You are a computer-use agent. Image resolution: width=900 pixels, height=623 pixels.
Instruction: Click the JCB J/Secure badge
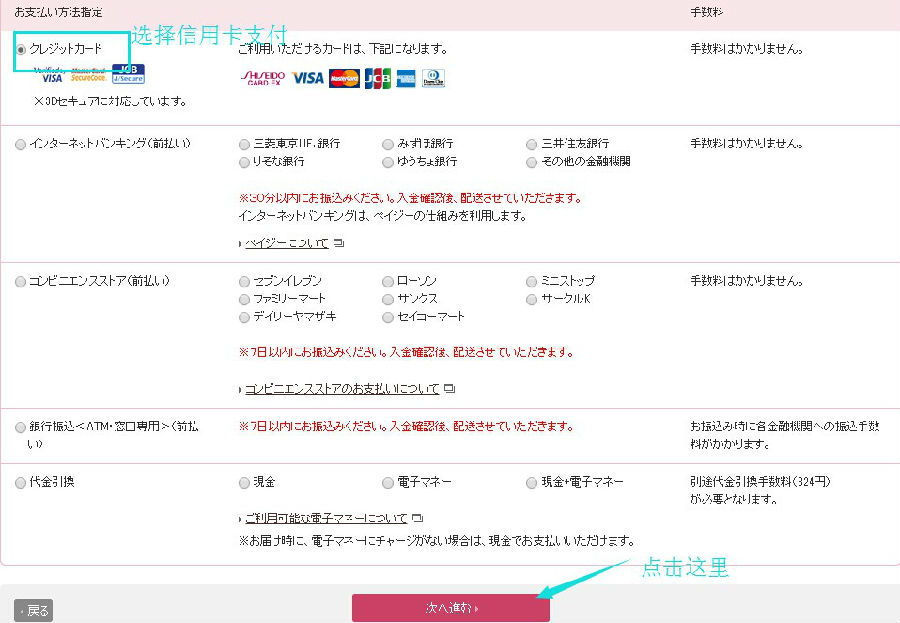point(128,73)
